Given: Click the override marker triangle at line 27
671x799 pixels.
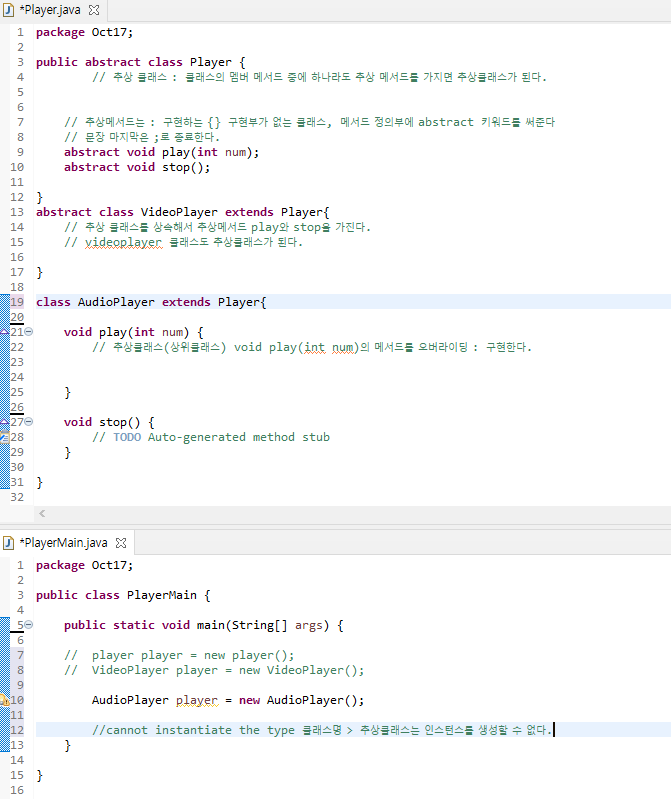Looking at the screenshot, I should 4,421.
